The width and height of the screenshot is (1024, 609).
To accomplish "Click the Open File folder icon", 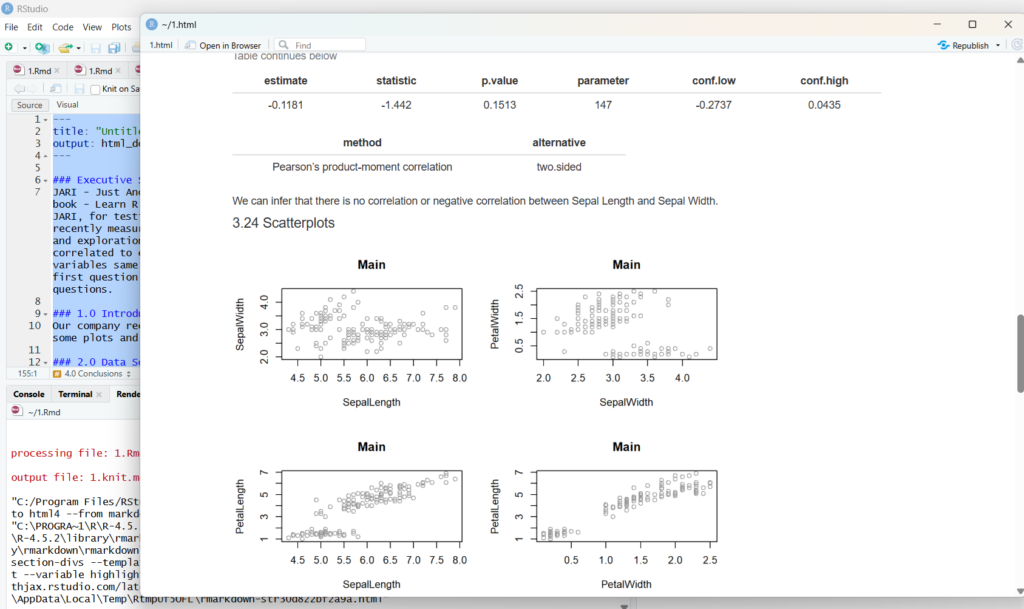I will point(65,47).
